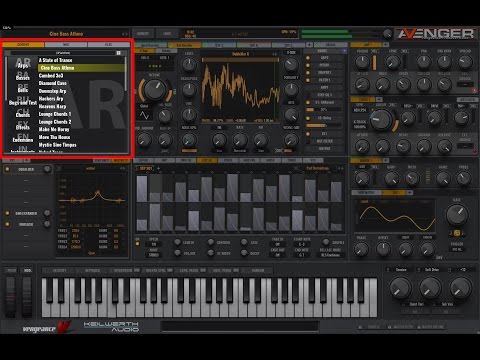Toggle the Uniextender effect LED
Image resolution: width=480 pixels, height=360 pixels.
(7, 213)
